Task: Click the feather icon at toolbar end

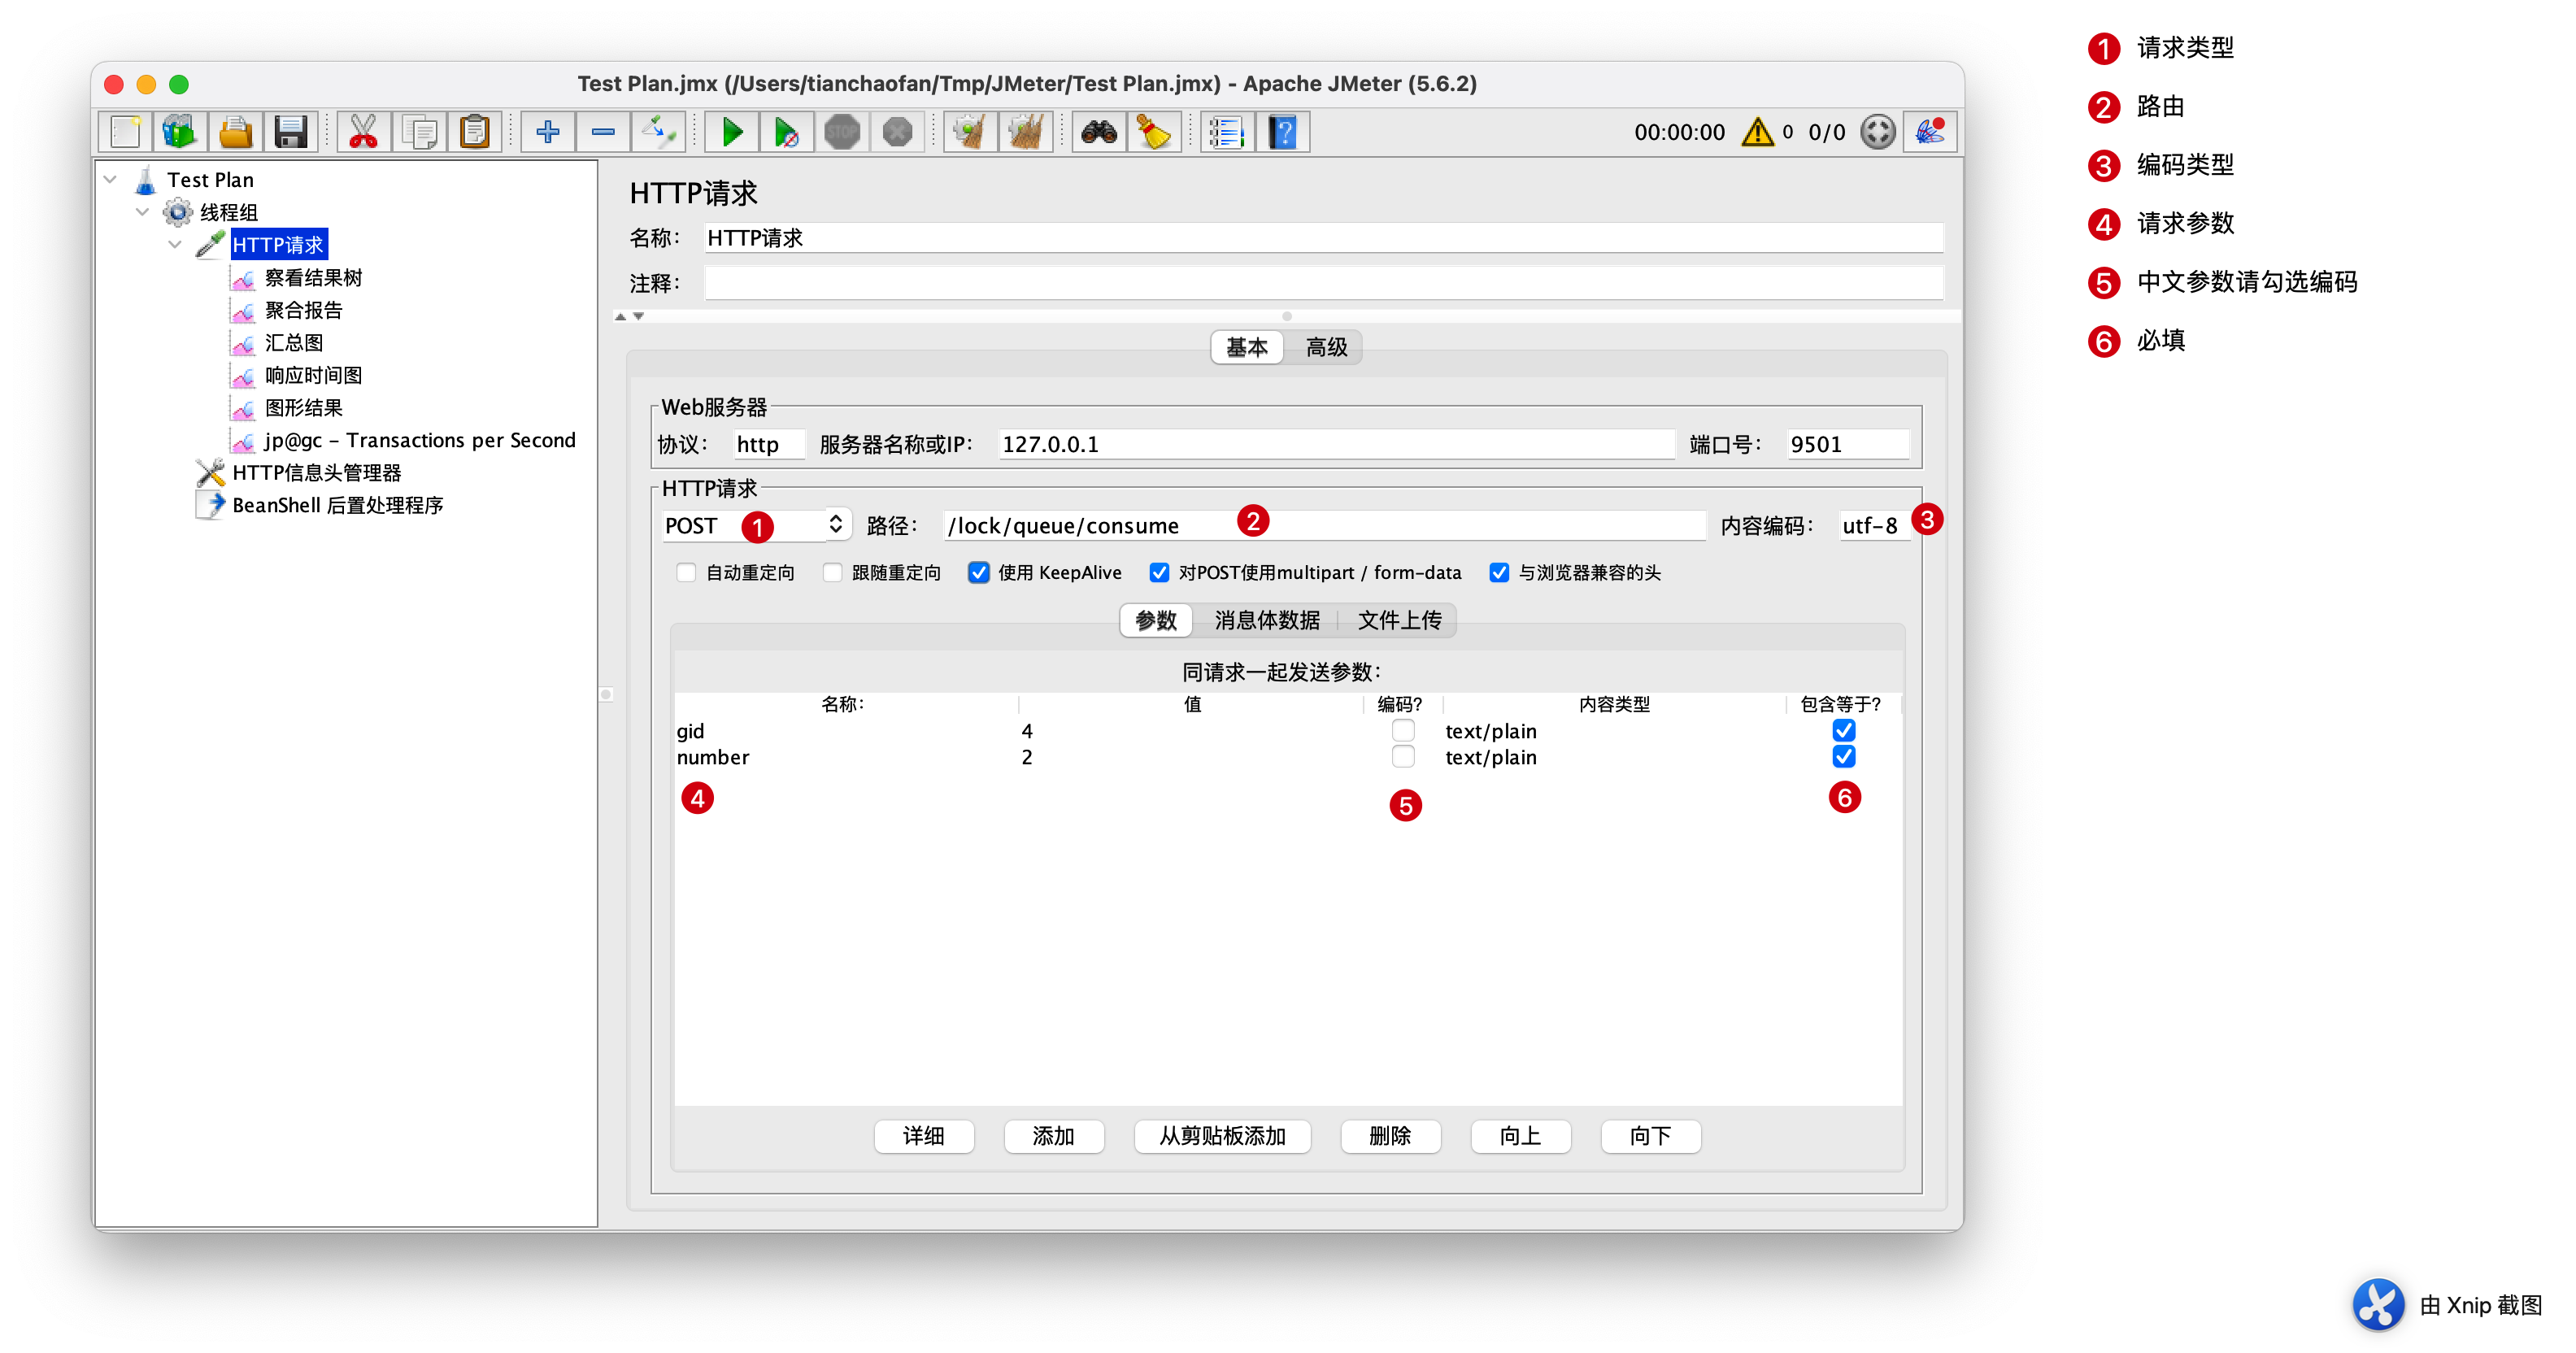Action: pos(1929,132)
